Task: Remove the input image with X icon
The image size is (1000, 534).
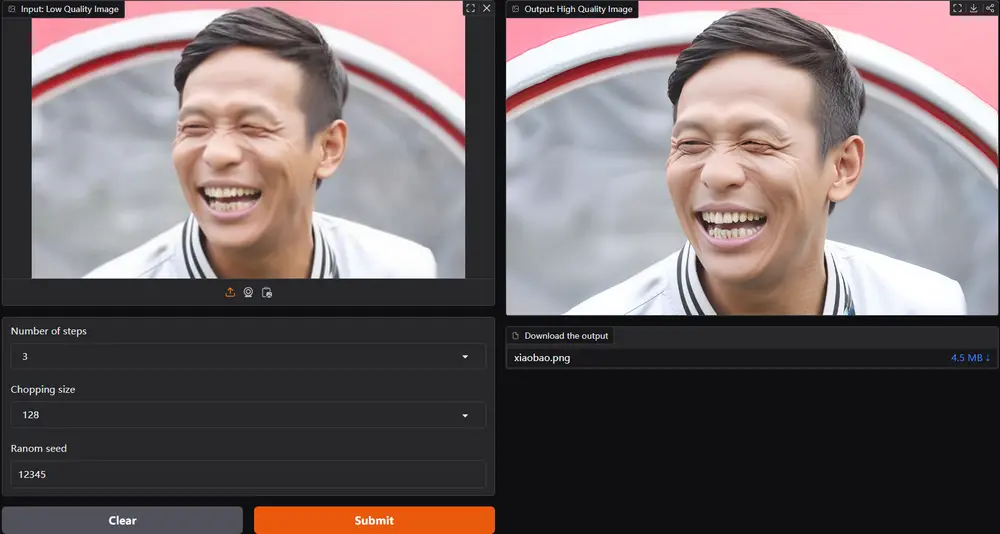Action: [487, 8]
